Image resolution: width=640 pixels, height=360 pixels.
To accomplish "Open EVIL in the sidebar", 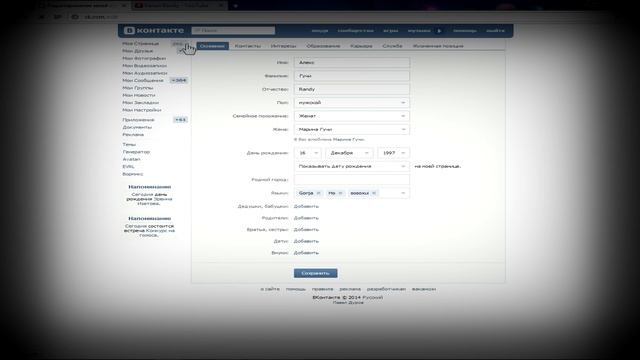I will pyautogui.click(x=128, y=166).
